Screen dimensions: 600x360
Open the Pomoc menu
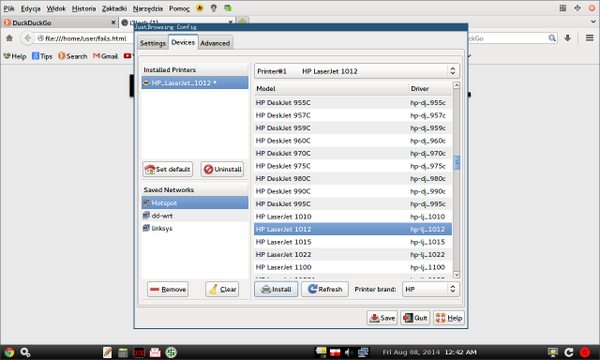click(179, 8)
